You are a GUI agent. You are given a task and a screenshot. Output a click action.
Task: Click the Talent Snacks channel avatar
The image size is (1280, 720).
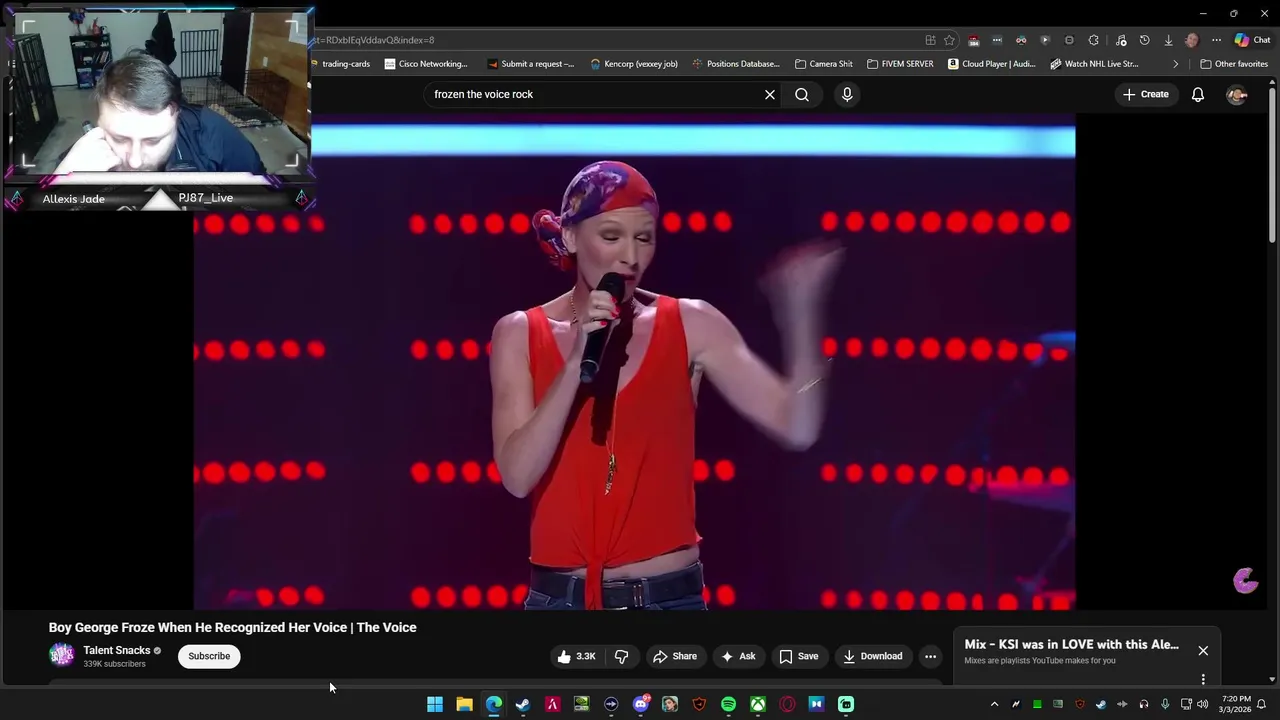(62, 655)
